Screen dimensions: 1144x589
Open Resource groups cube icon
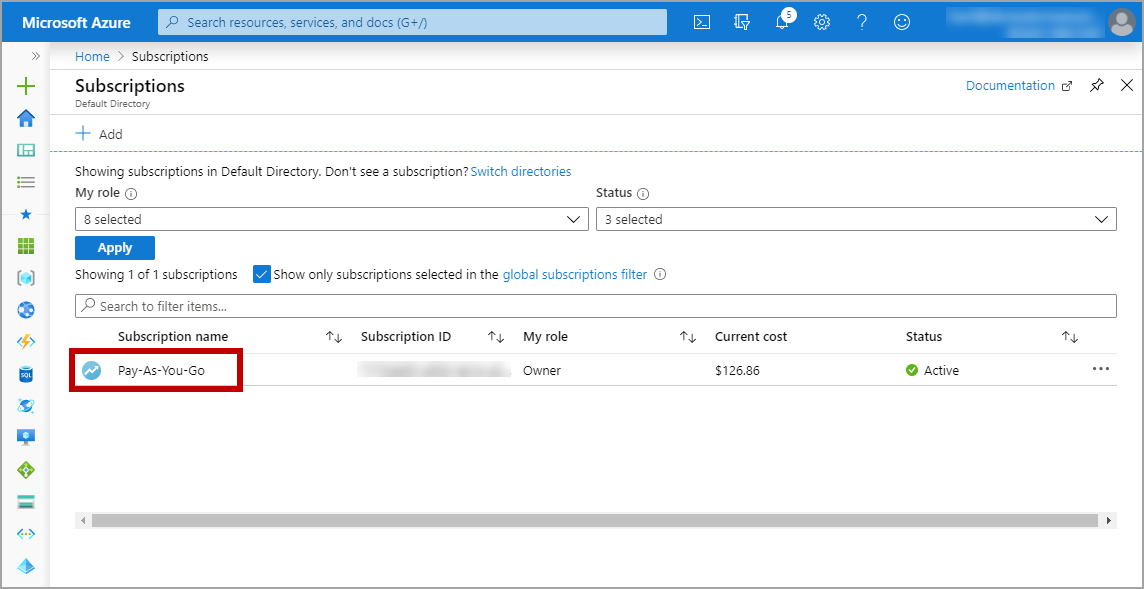26,278
